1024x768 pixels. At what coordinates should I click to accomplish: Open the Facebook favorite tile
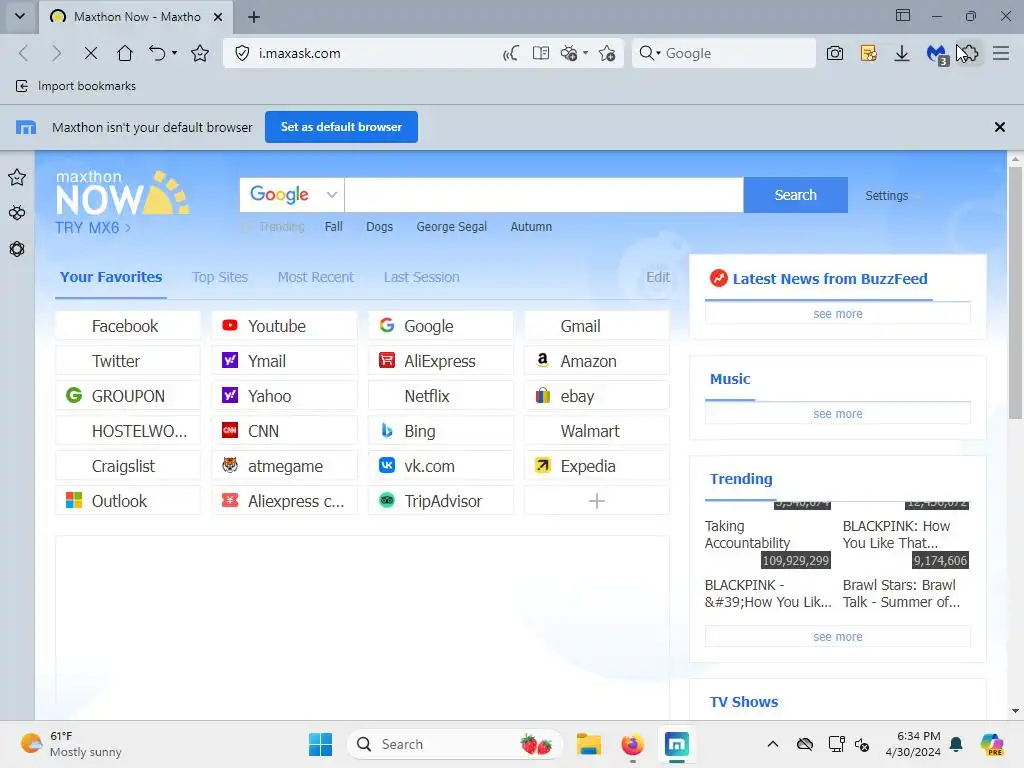pyautogui.click(x=128, y=325)
